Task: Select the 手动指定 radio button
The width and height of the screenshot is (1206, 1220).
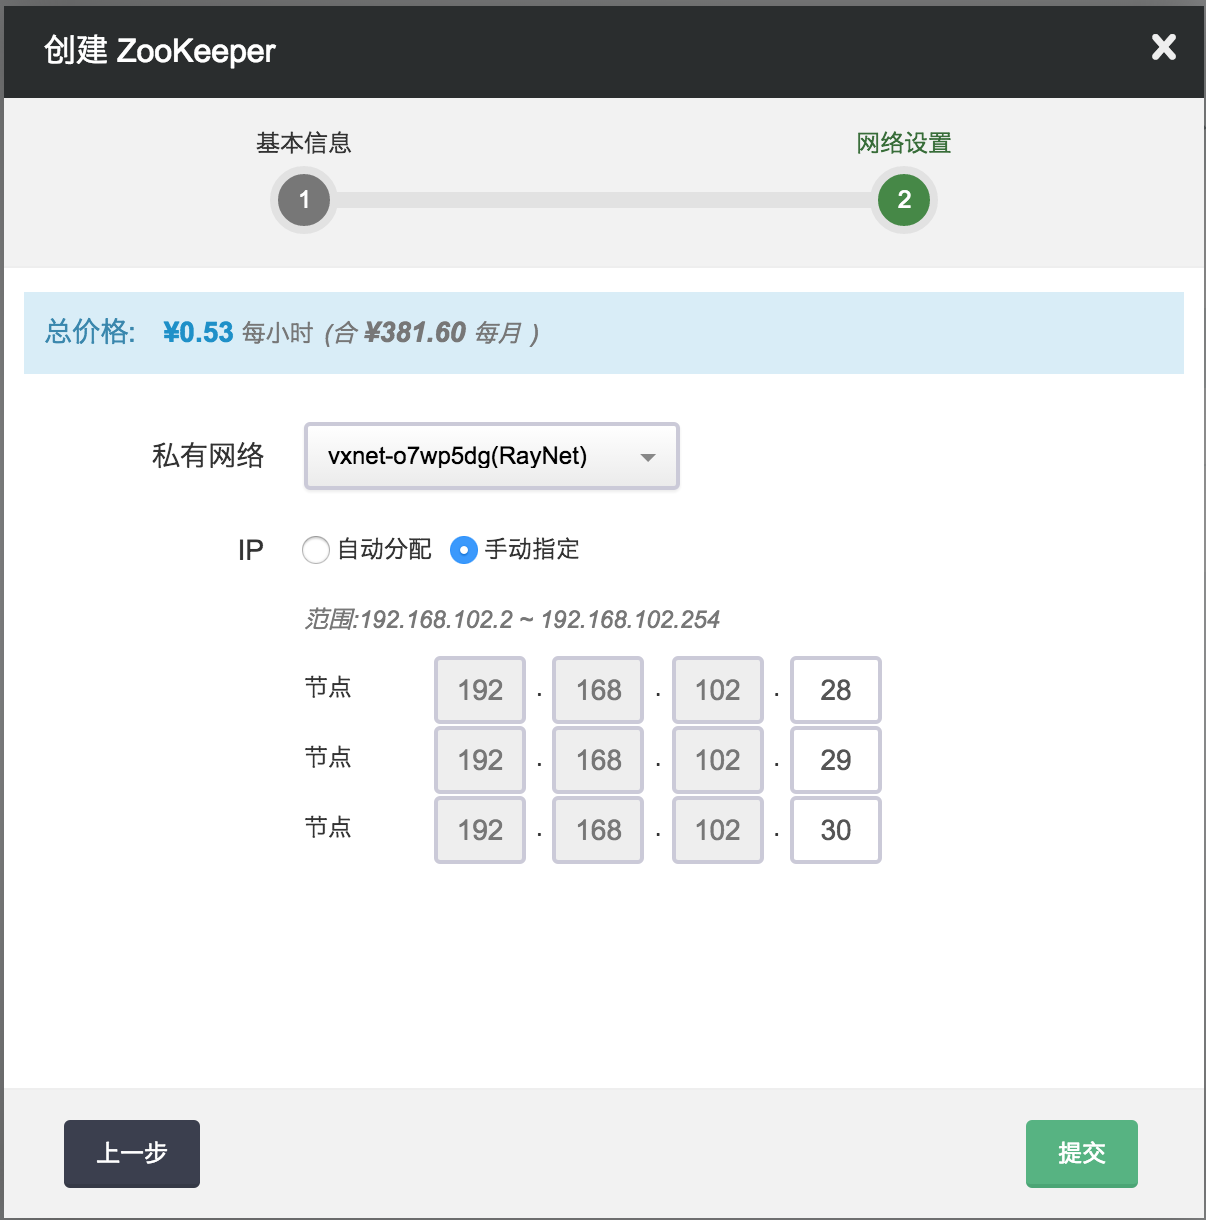Action: 464,550
